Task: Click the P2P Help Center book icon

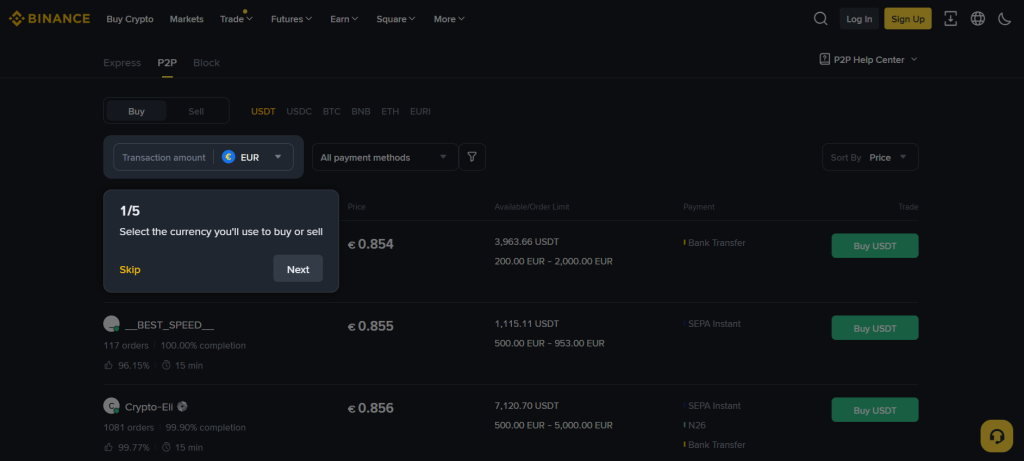Action: pyautogui.click(x=825, y=59)
